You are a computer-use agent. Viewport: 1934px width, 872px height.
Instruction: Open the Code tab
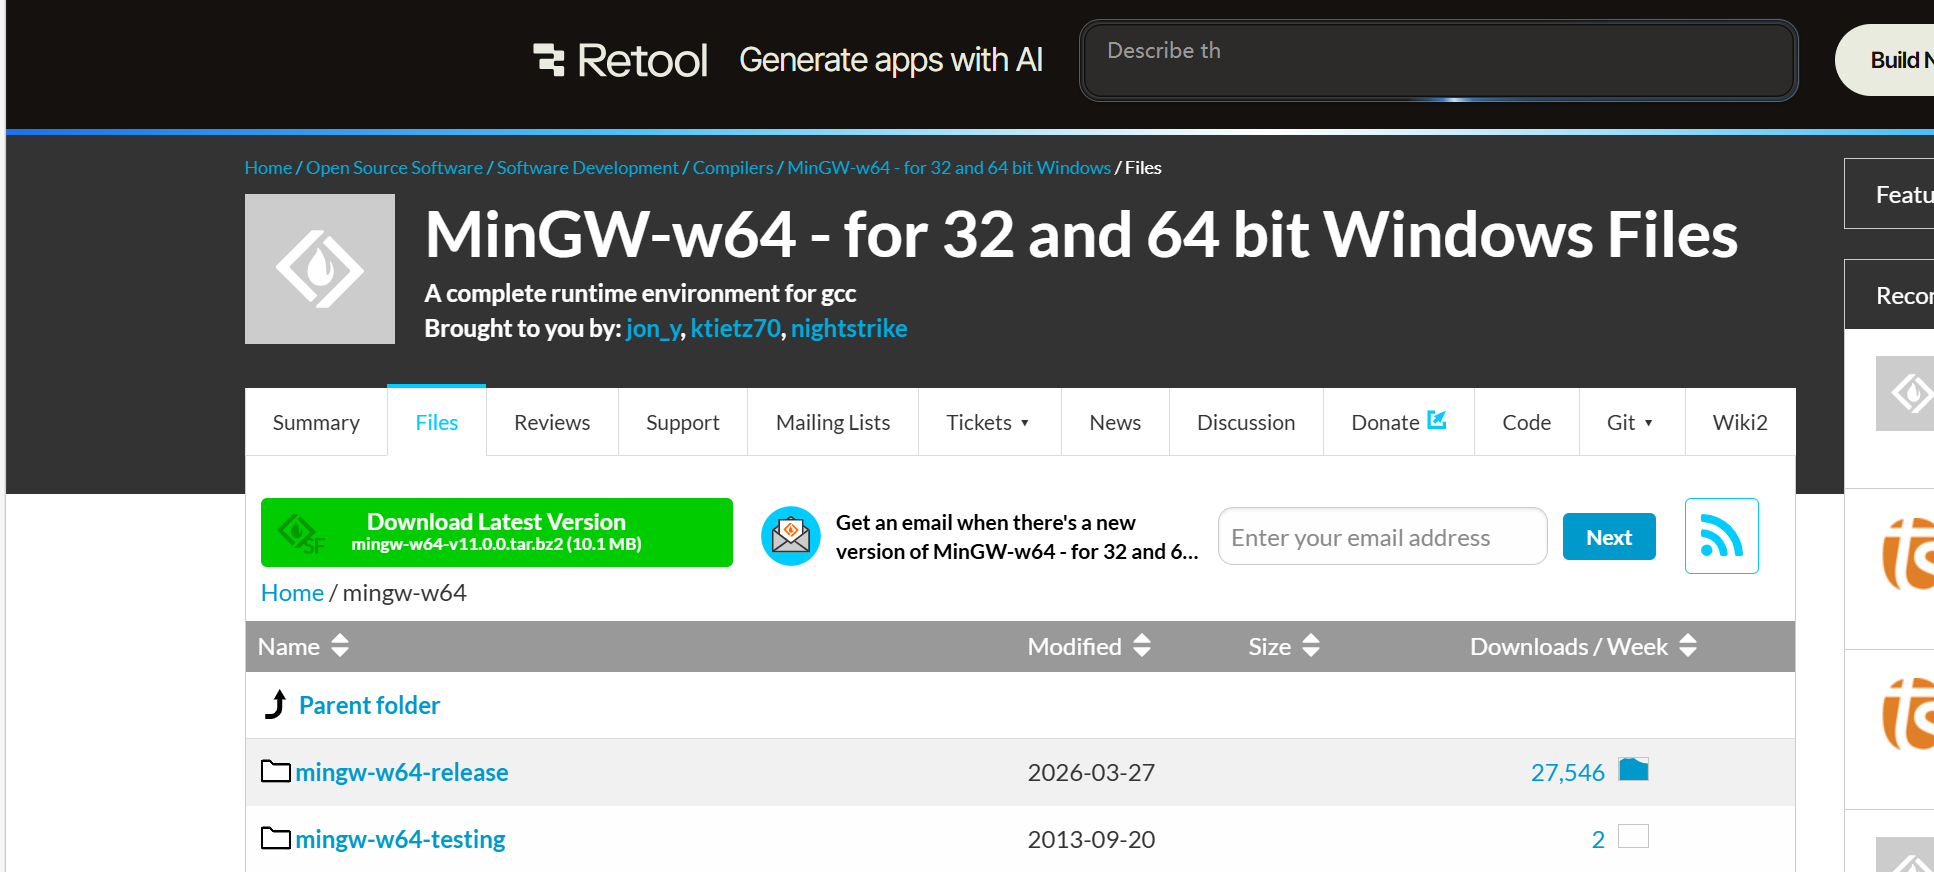point(1526,422)
